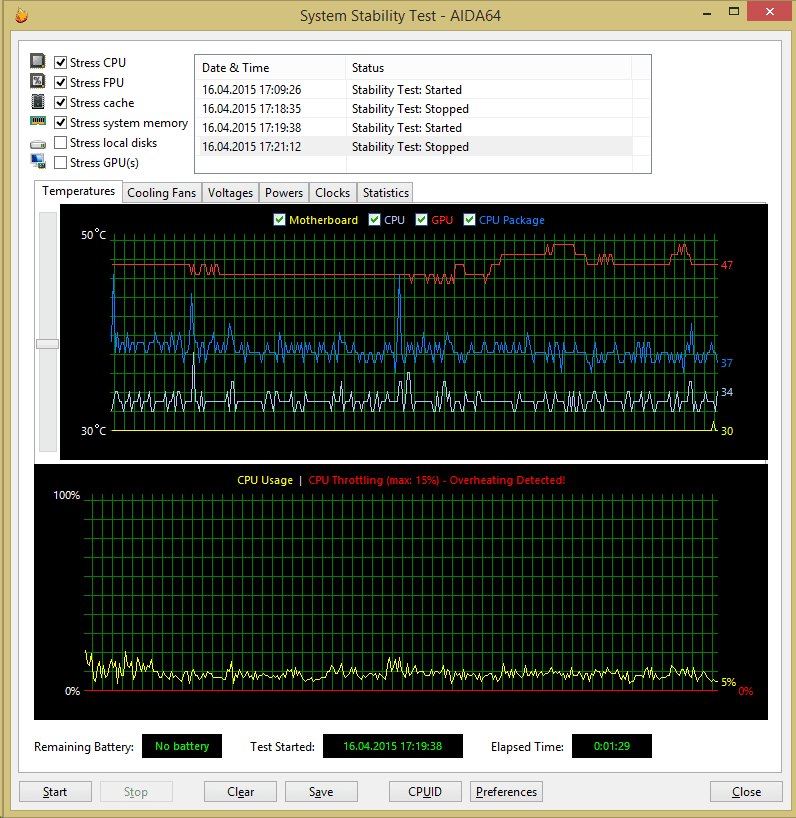Click the hard disk icon beside Stress local disks
Viewport: 796px width, 818px height.
(x=38, y=143)
